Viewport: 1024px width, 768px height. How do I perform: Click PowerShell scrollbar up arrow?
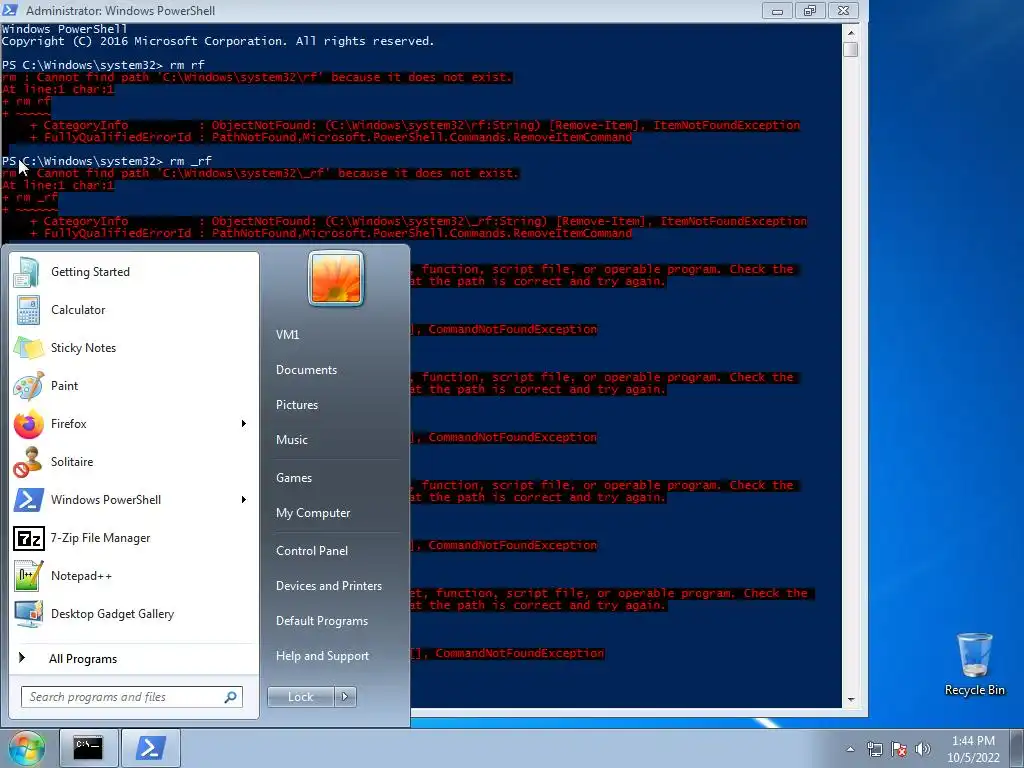pos(850,31)
